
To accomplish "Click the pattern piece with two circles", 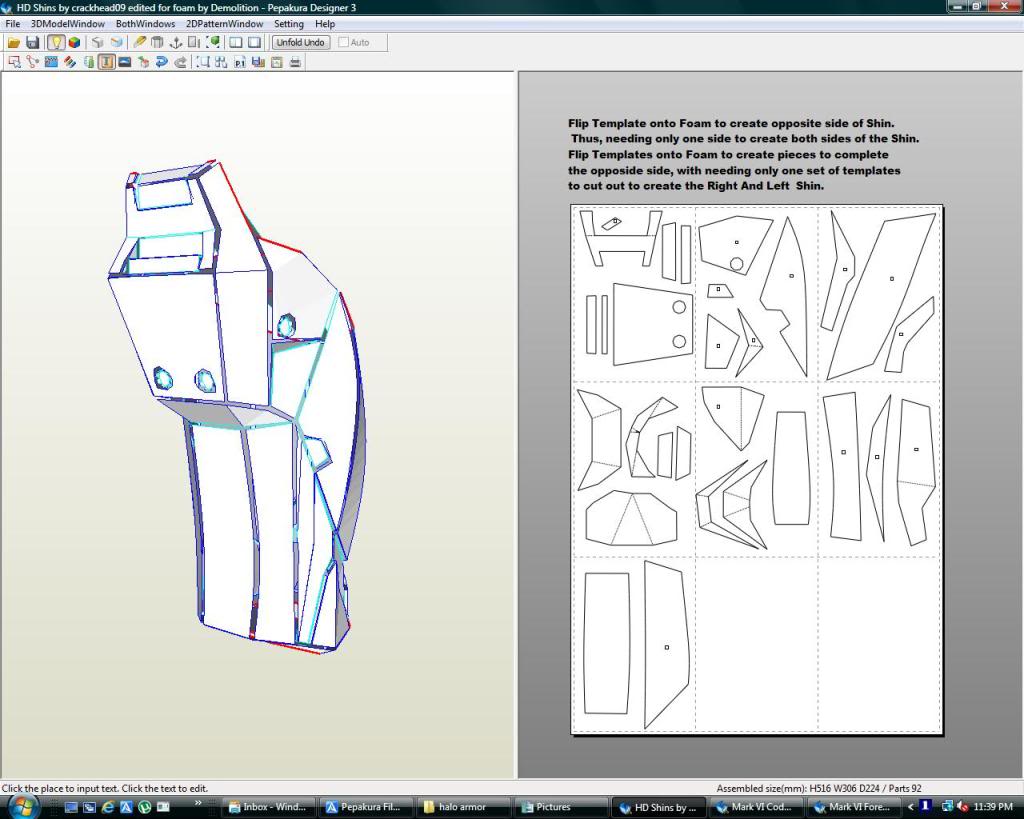I will click(652, 324).
